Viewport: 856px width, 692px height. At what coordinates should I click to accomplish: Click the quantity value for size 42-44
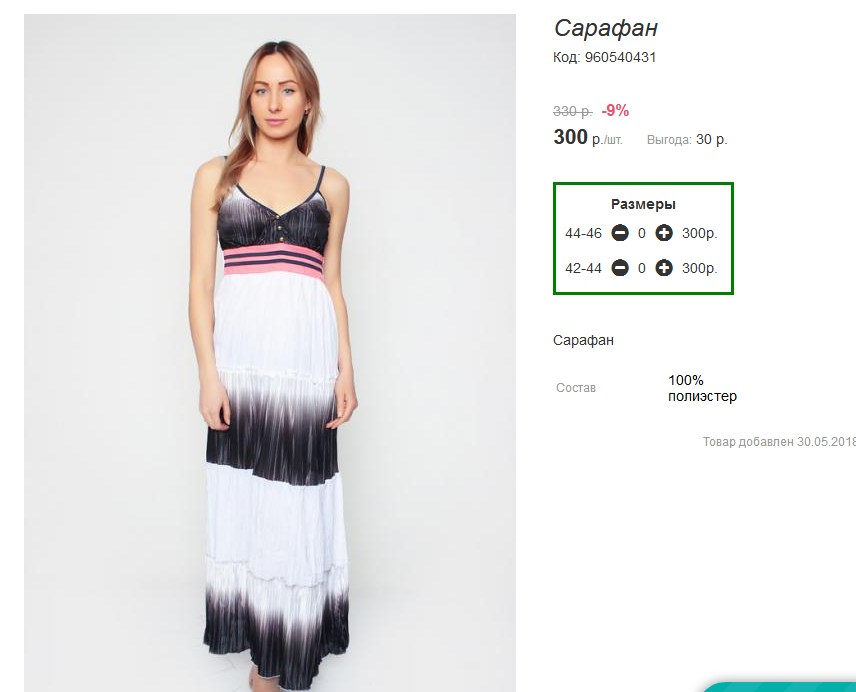(x=642, y=268)
